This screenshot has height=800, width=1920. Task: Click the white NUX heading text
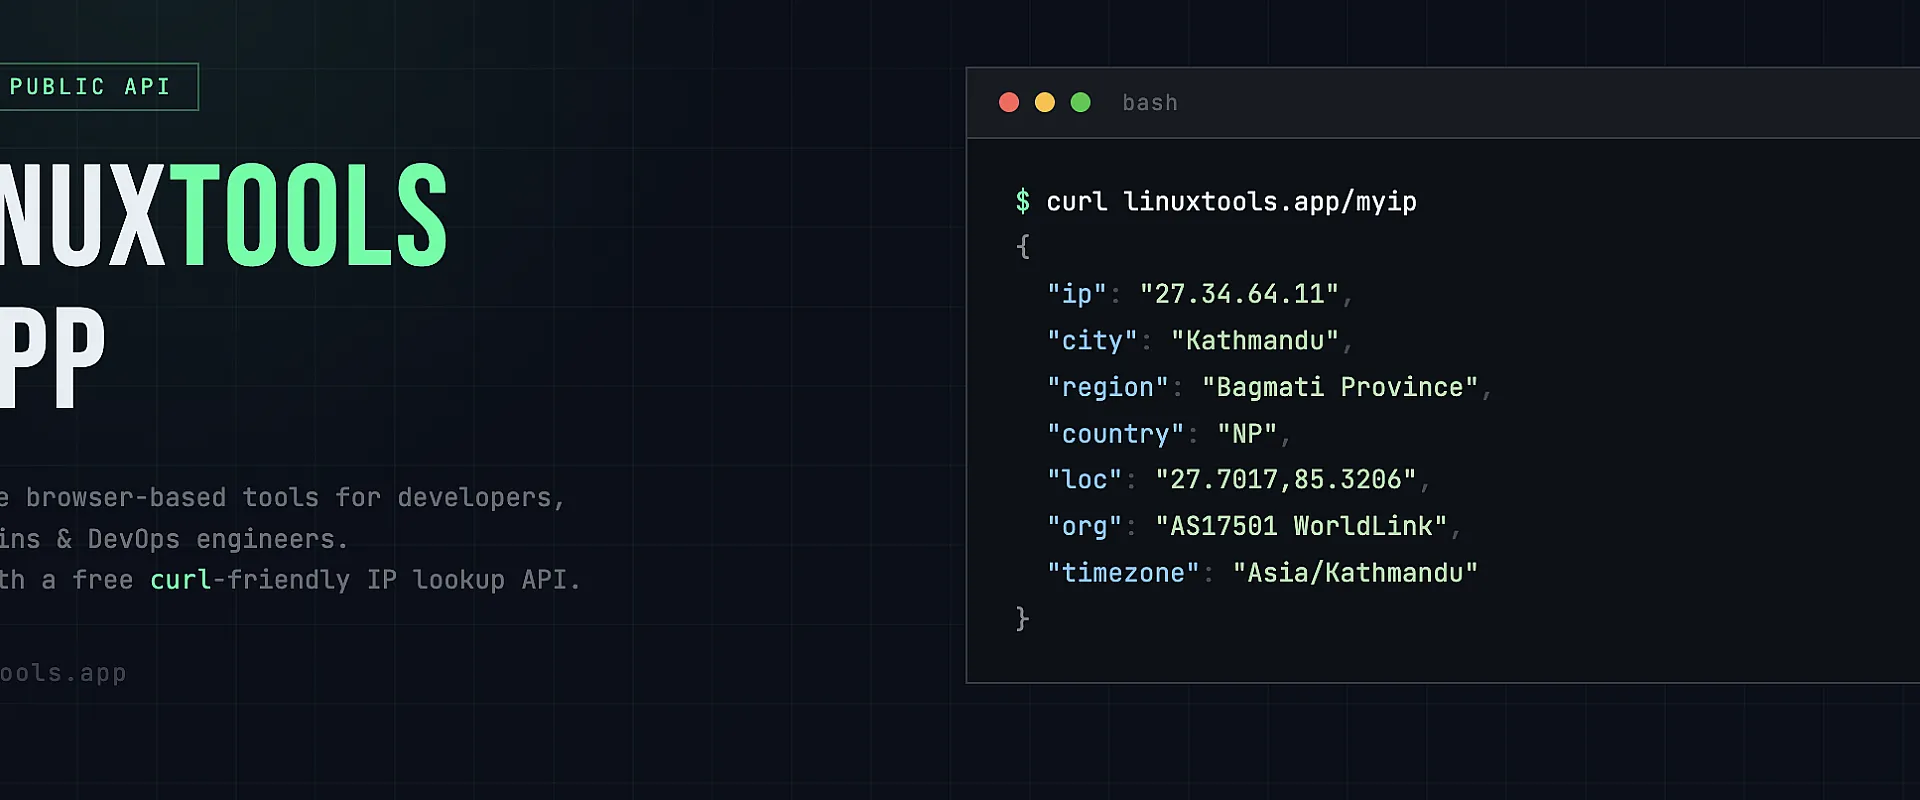[x=82, y=216]
